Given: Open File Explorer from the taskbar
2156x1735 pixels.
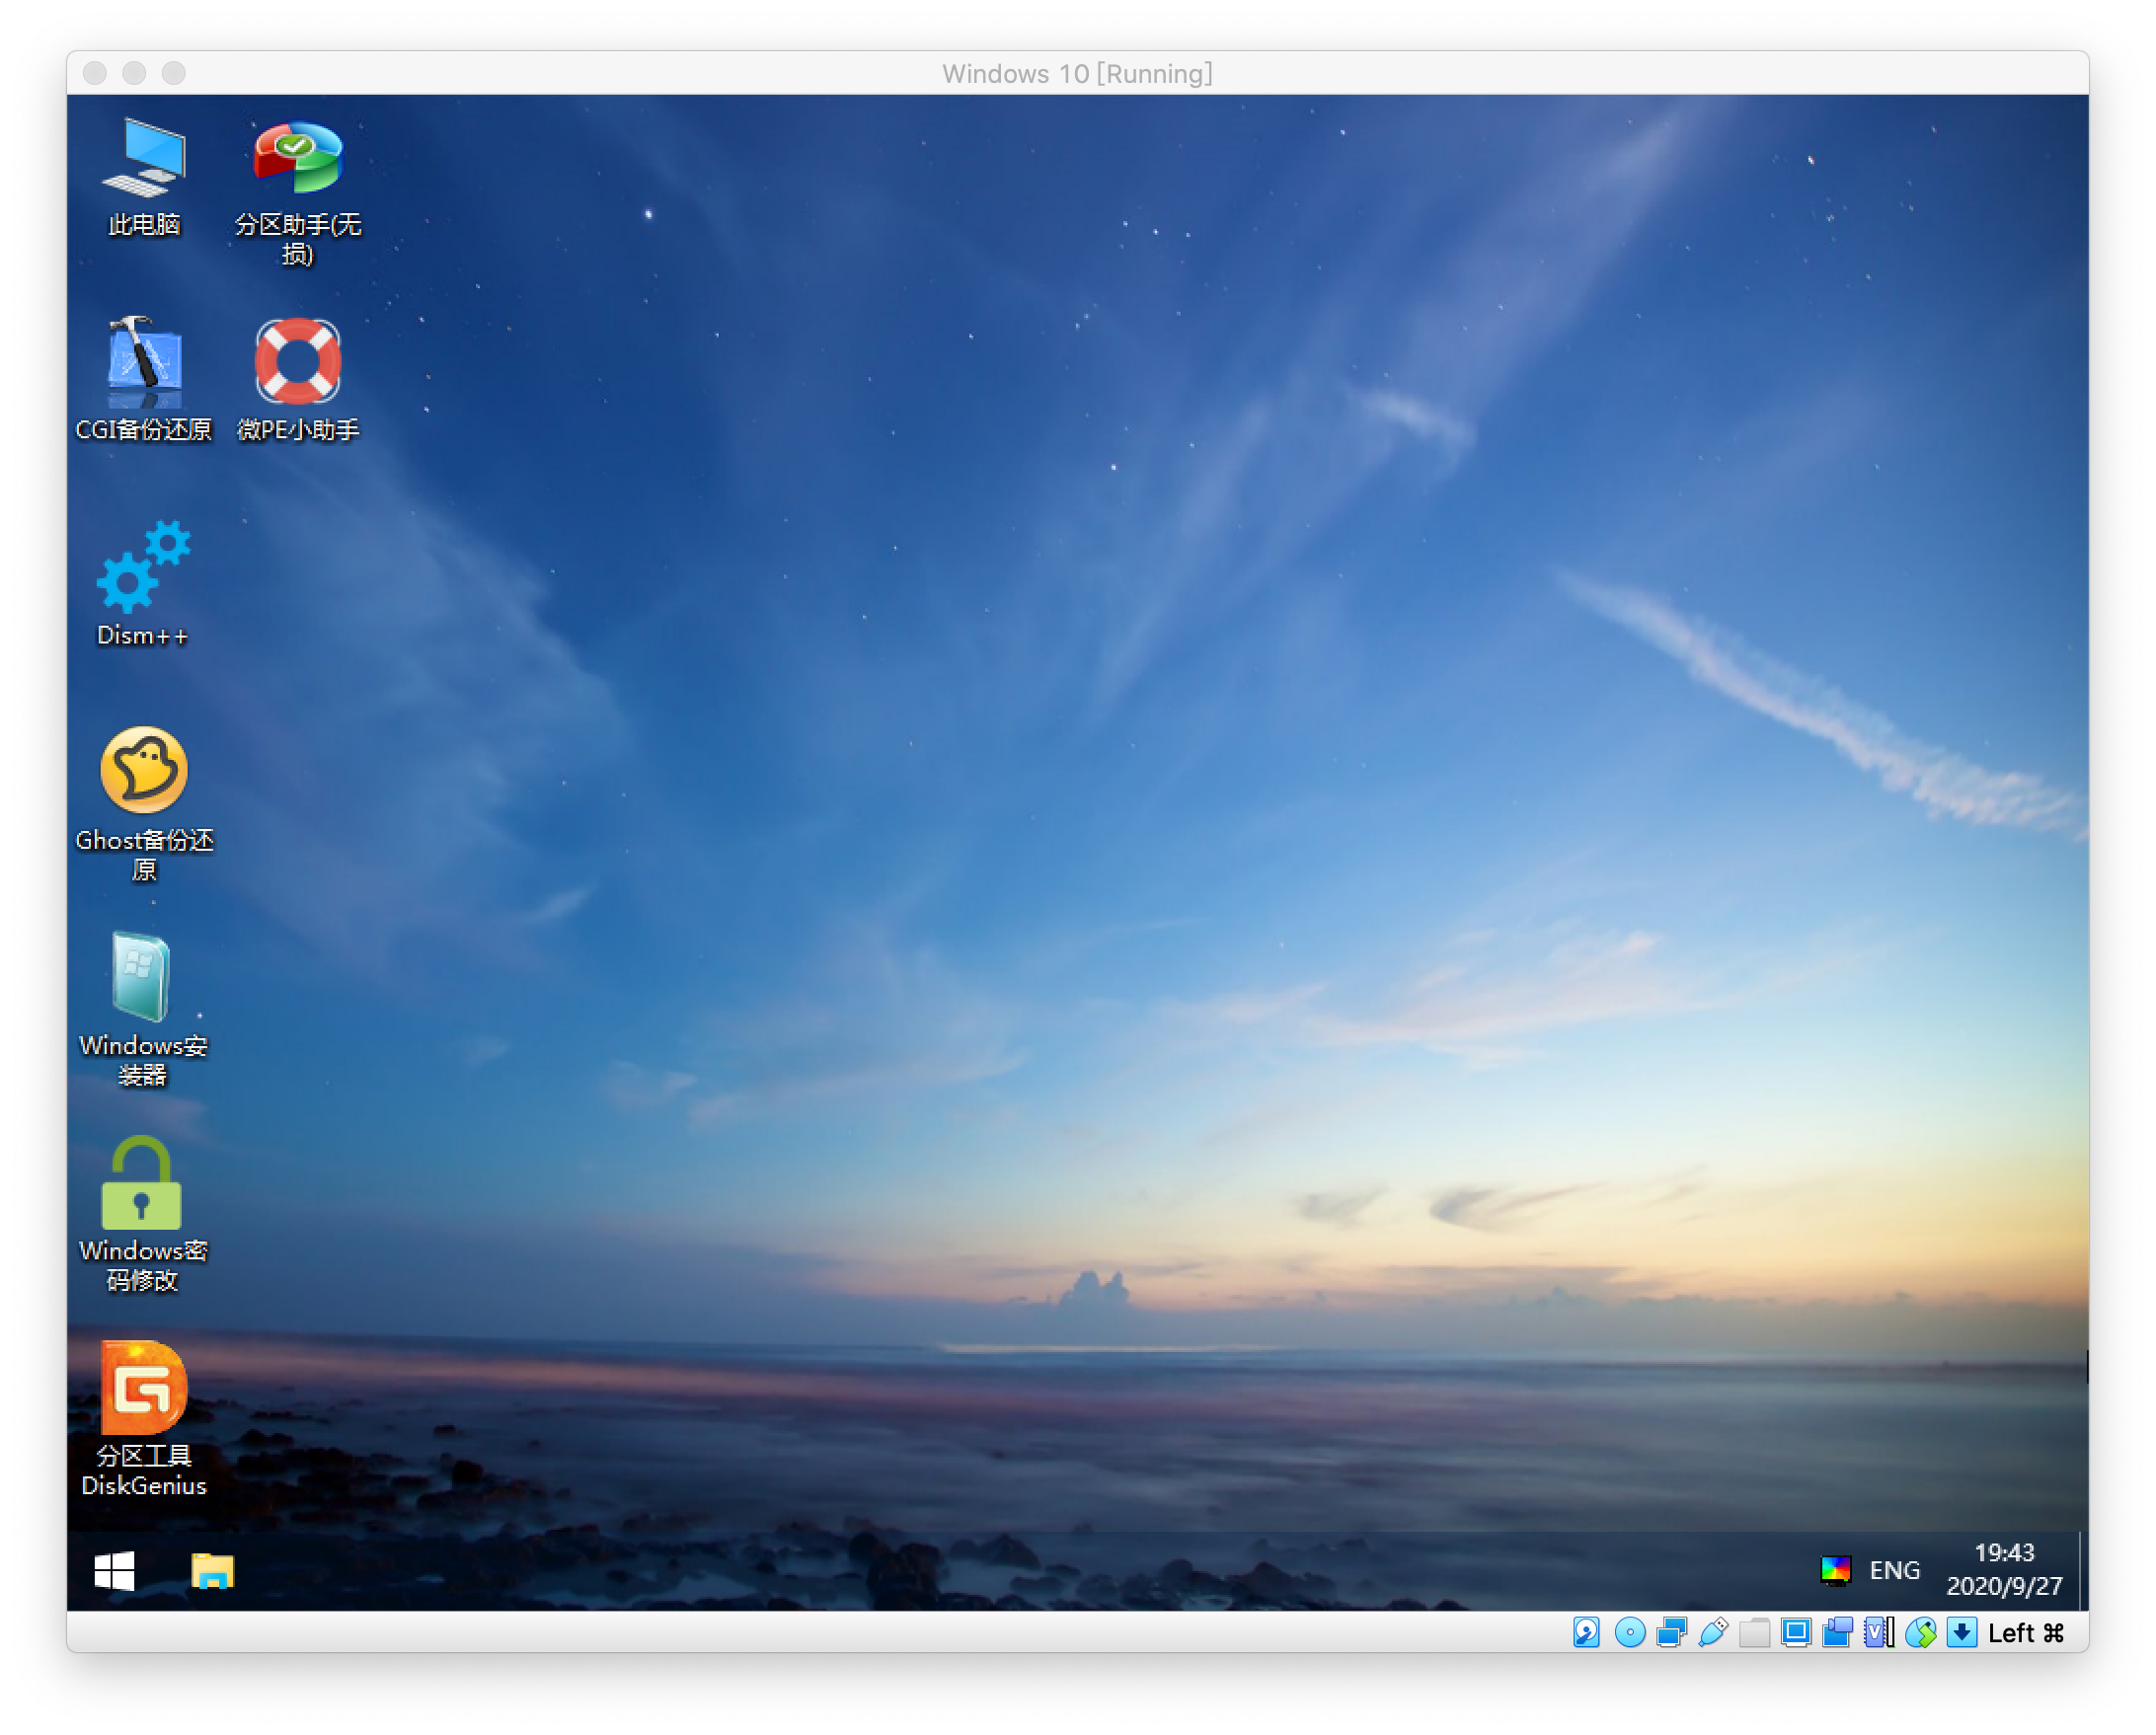Looking at the screenshot, I should (212, 1571).
